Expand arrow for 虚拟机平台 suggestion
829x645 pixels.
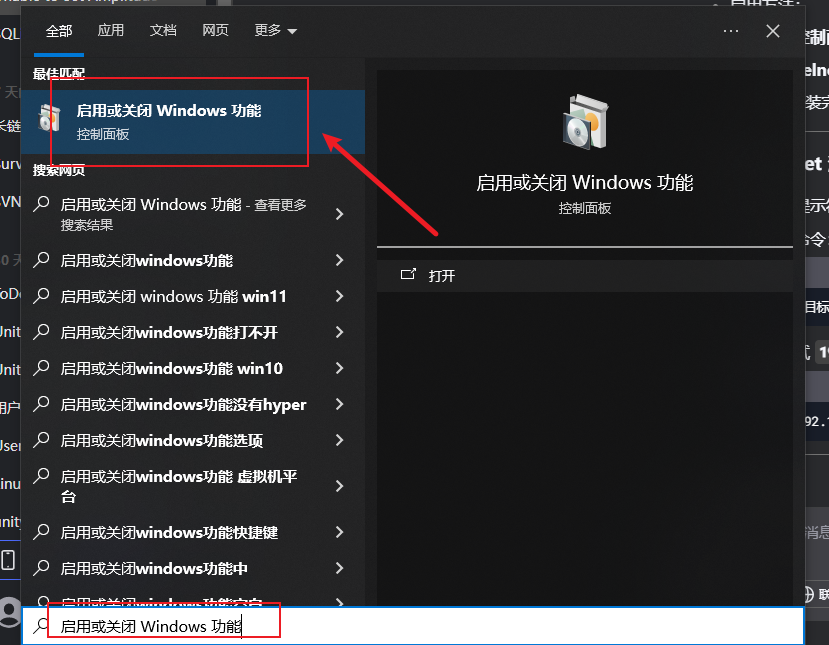339,486
